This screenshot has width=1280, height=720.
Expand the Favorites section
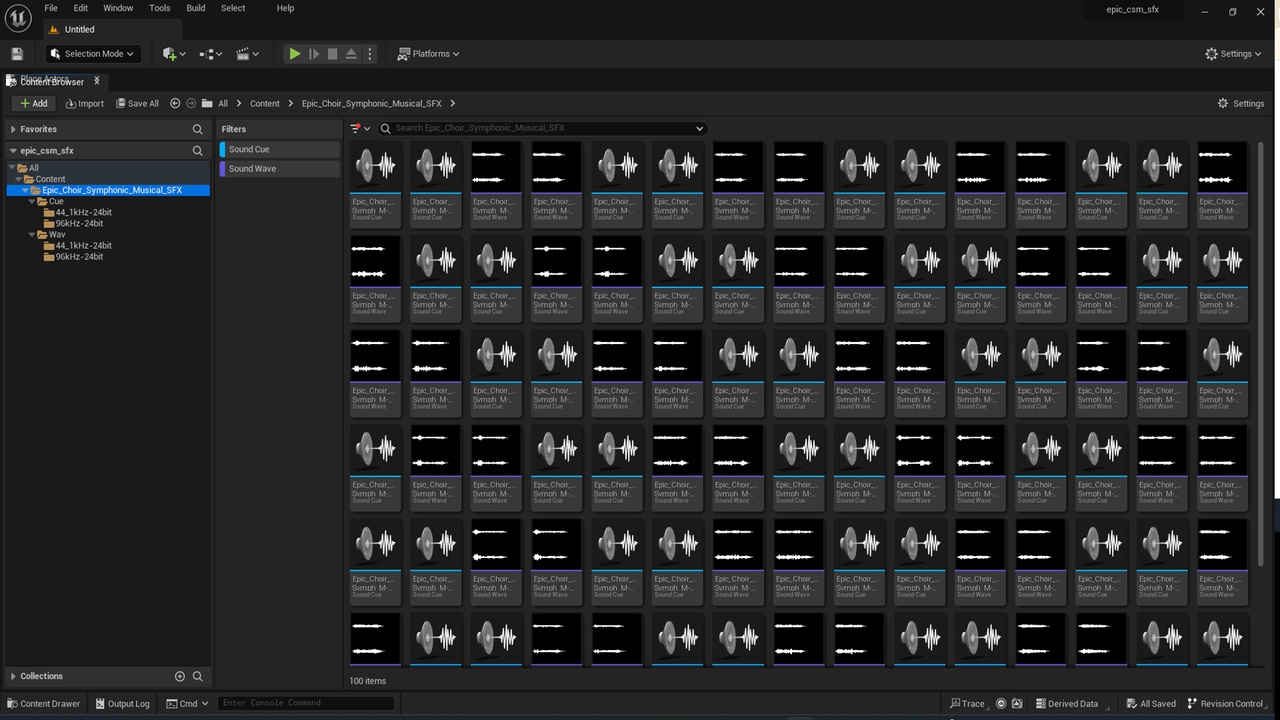coord(13,129)
